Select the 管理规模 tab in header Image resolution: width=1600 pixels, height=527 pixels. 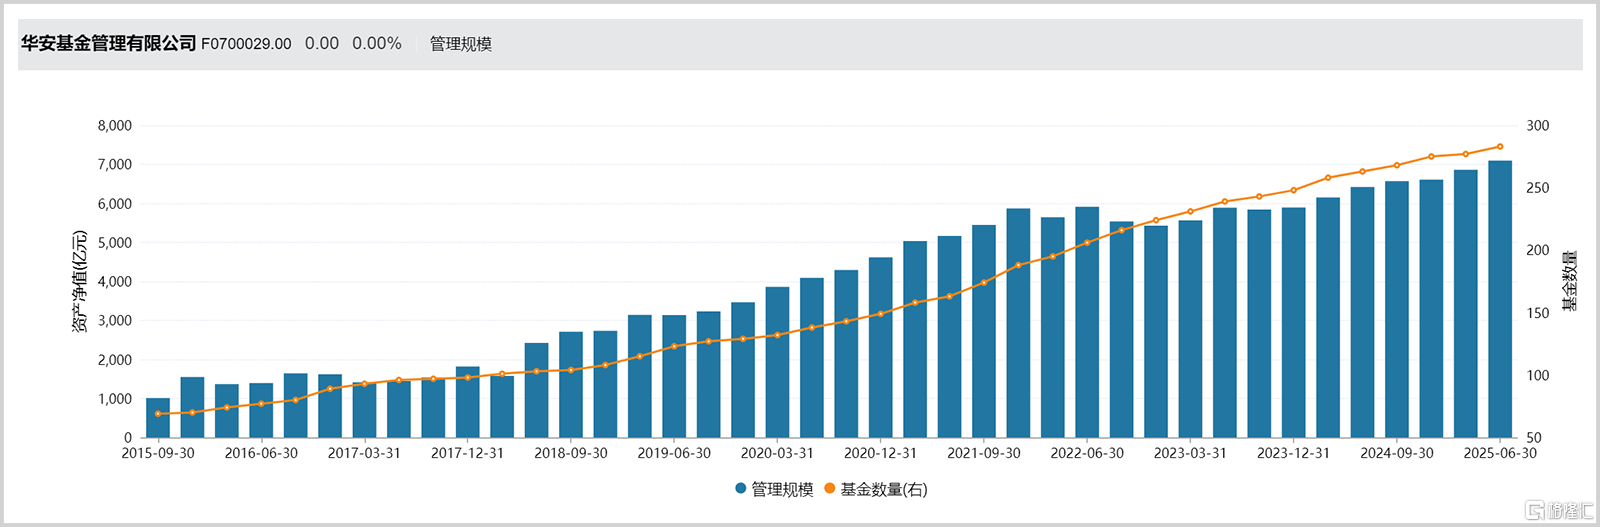pyautogui.click(x=461, y=44)
